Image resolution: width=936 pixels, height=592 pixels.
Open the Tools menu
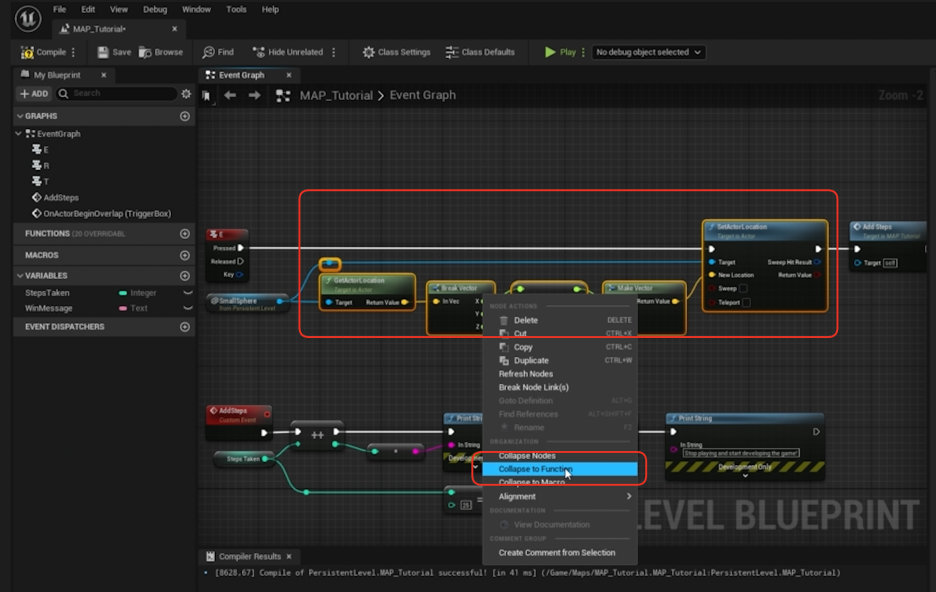(236, 10)
